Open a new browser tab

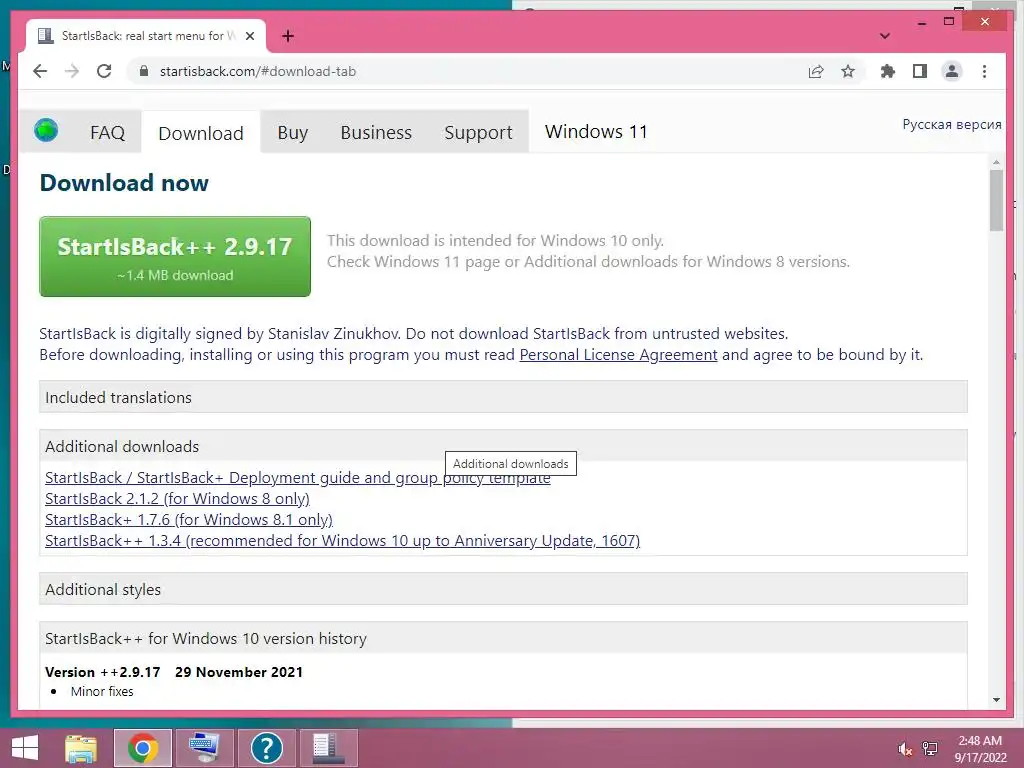(288, 36)
